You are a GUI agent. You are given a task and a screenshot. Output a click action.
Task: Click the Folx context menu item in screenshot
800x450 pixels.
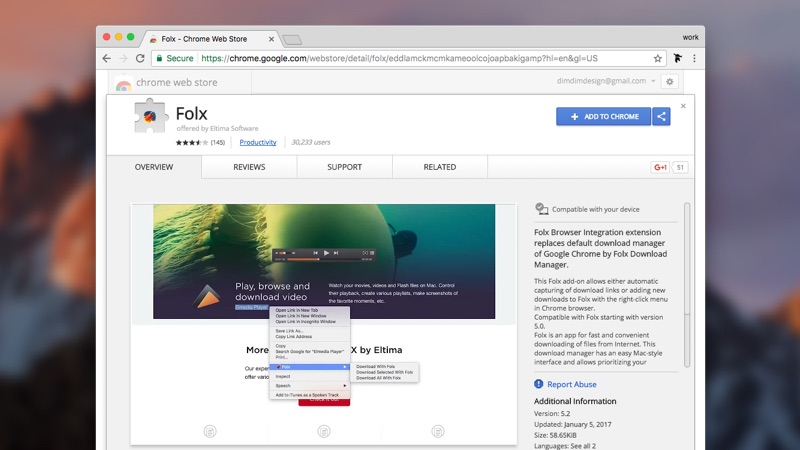309,367
